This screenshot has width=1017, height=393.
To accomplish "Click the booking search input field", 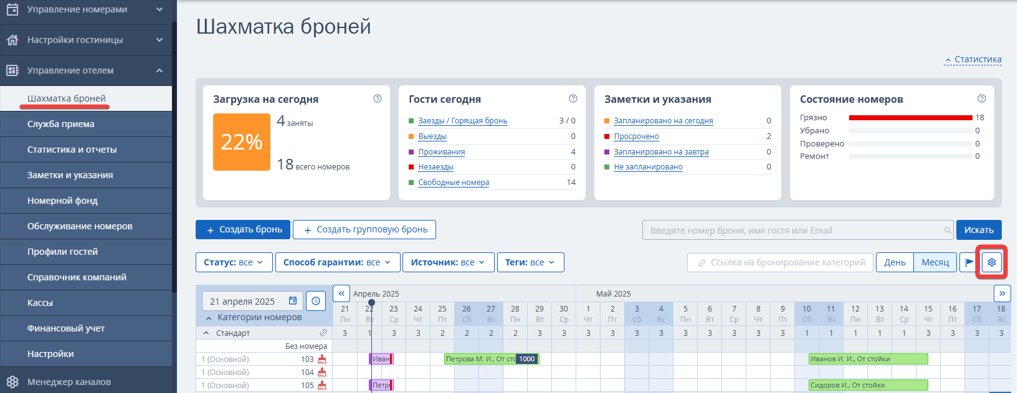I will click(x=798, y=230).
